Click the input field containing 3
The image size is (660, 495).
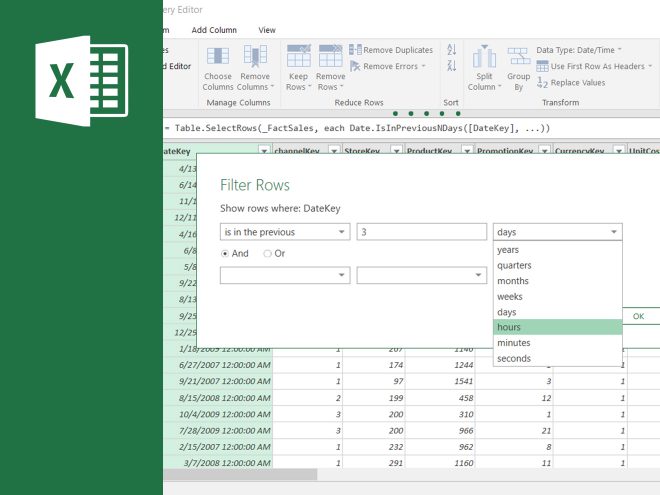(x=421, y=232)
